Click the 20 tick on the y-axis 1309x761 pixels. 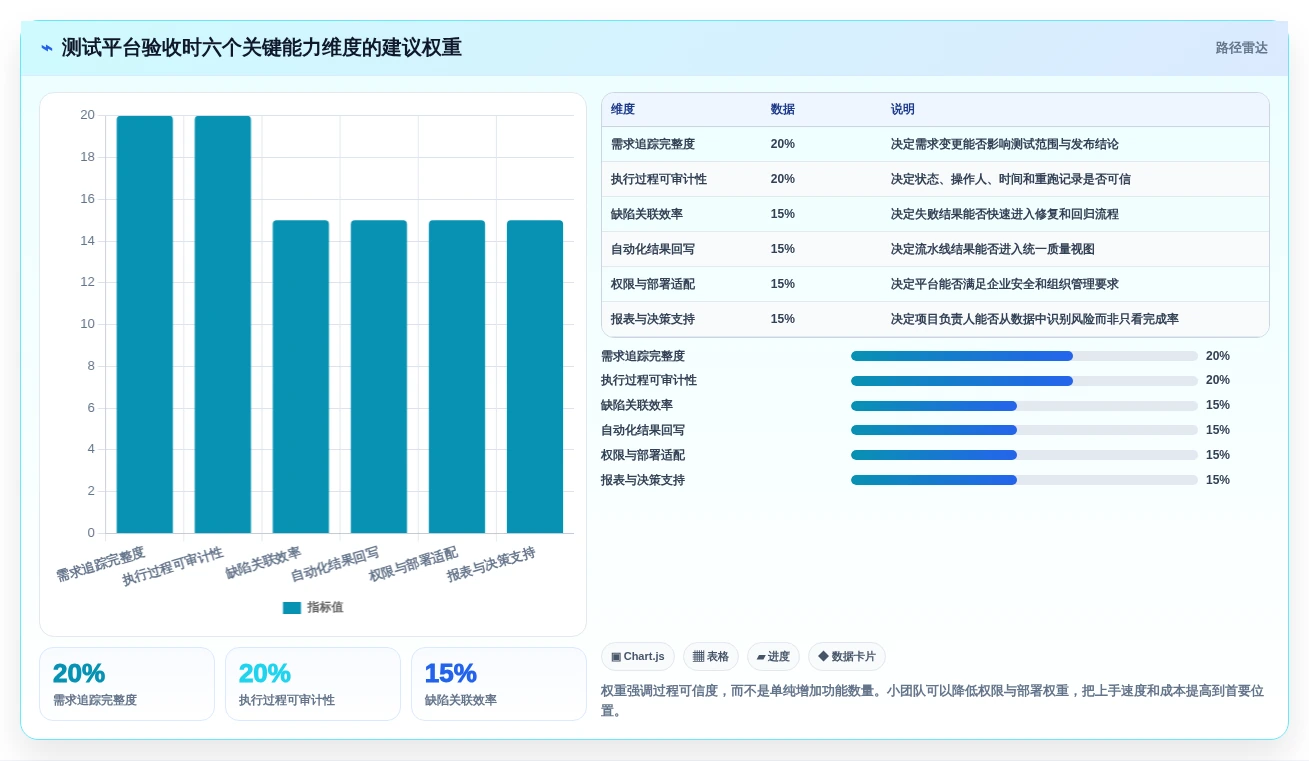(88, 115)
